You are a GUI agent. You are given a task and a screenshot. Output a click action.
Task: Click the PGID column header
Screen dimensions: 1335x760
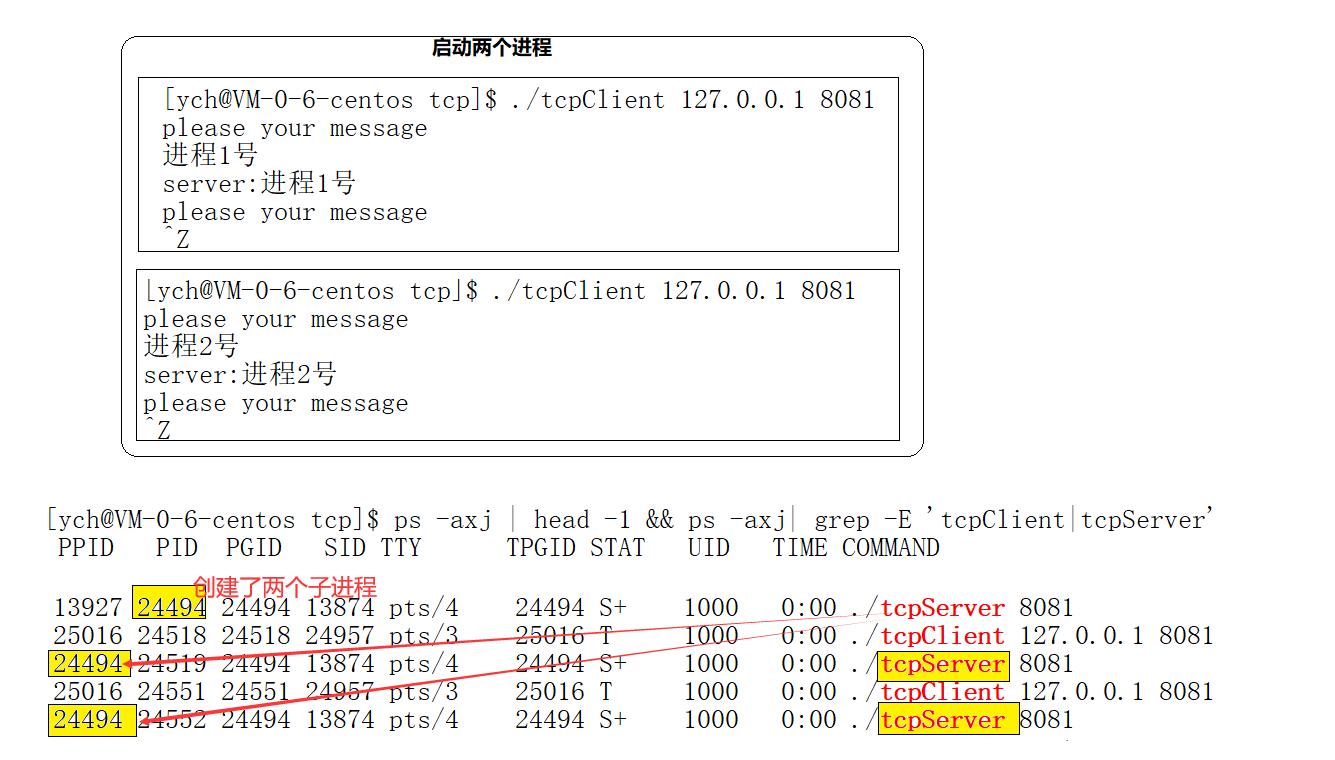point(254,548)
